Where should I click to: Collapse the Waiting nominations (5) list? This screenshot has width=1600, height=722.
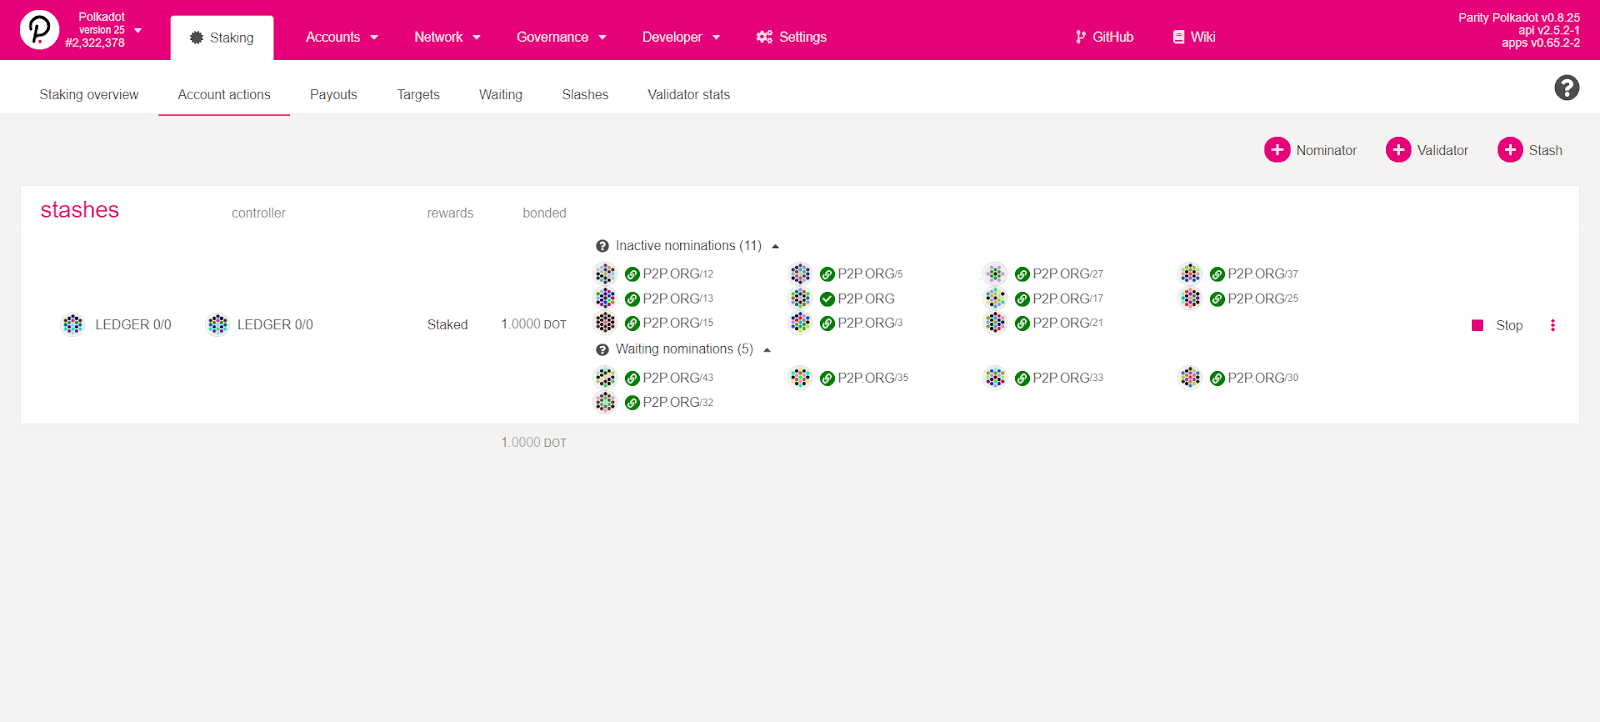[767, 350]
